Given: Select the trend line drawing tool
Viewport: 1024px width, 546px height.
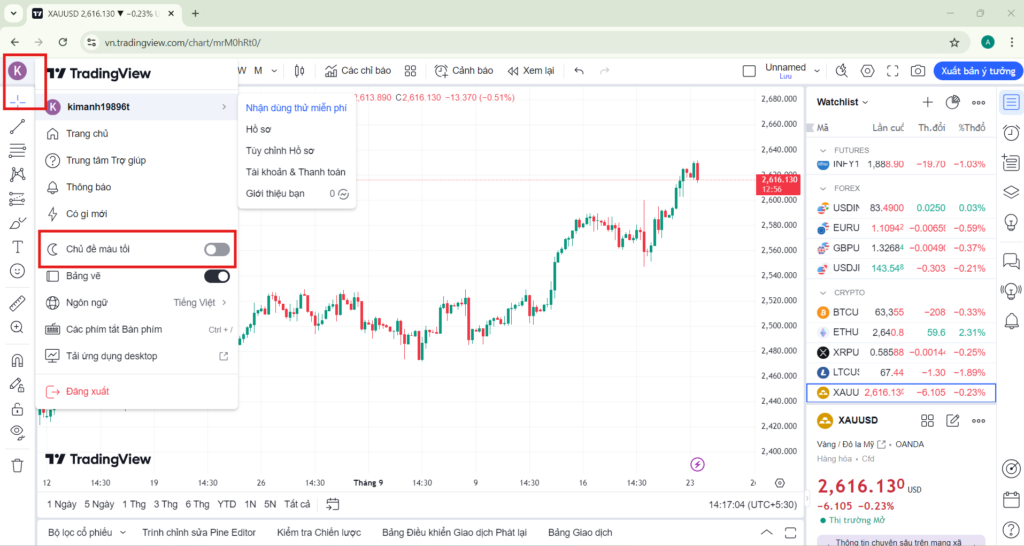Looking at the screenshot, I should tap(18, 126).
